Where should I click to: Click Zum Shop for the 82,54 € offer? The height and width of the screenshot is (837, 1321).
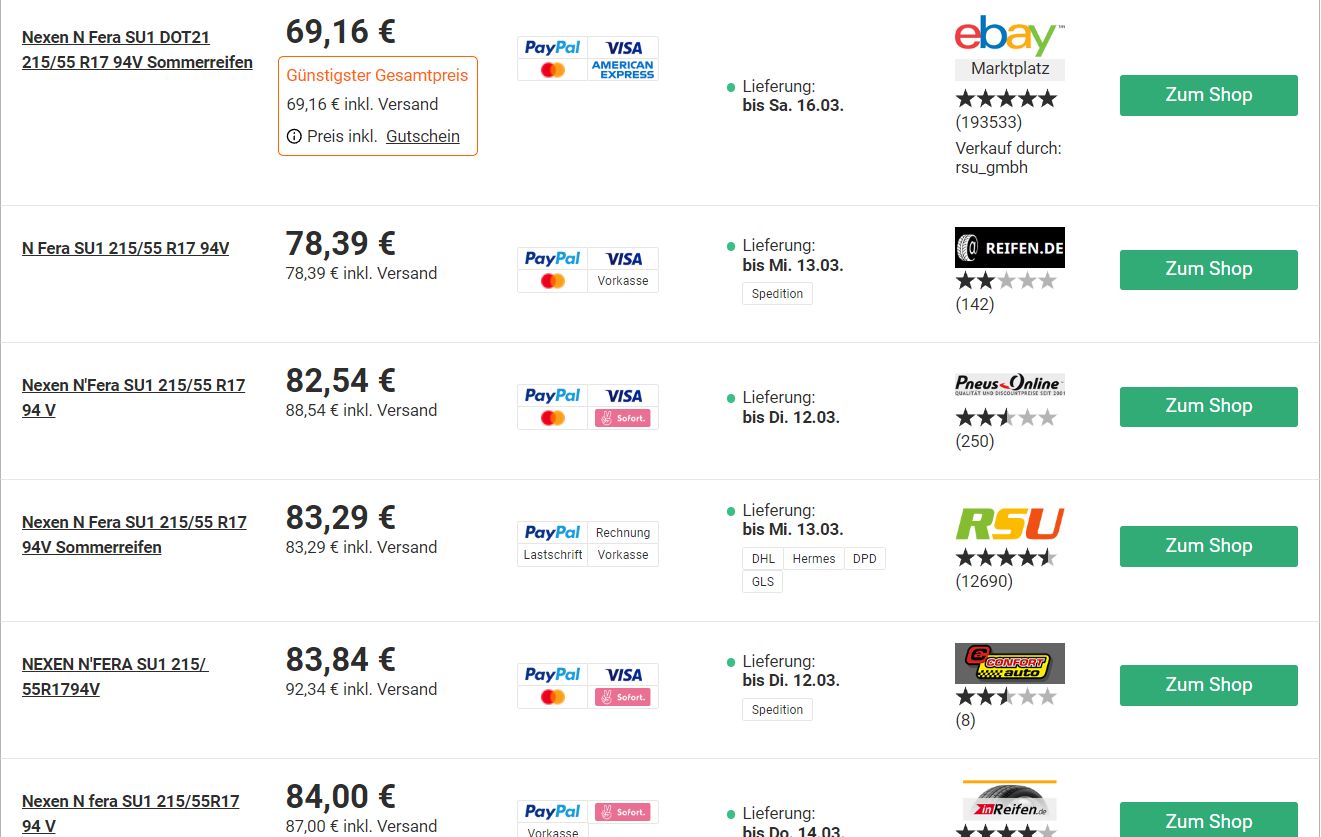tap(1208, 406)
